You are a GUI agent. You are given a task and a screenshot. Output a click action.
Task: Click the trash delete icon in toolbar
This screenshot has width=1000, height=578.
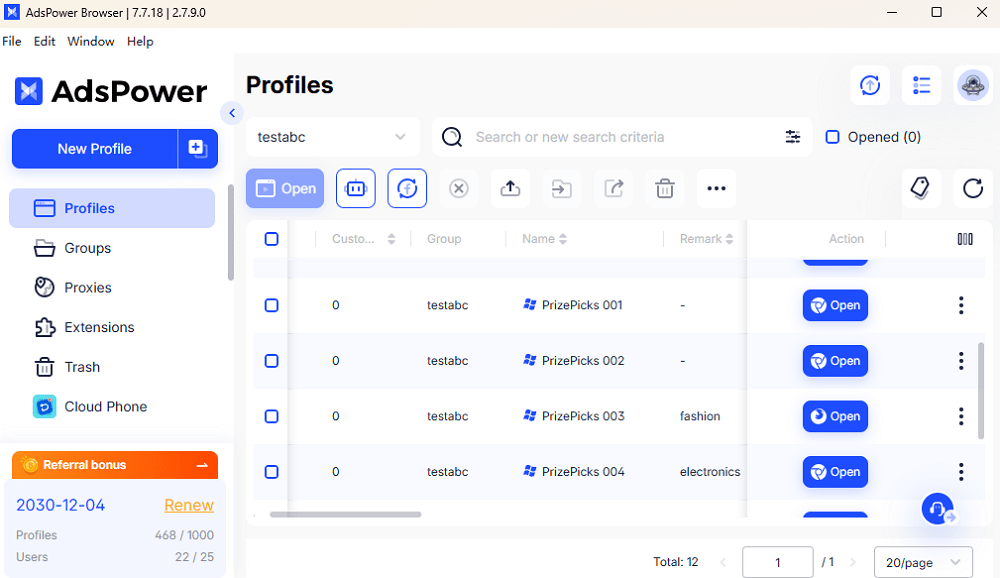[x=664, y=188]
